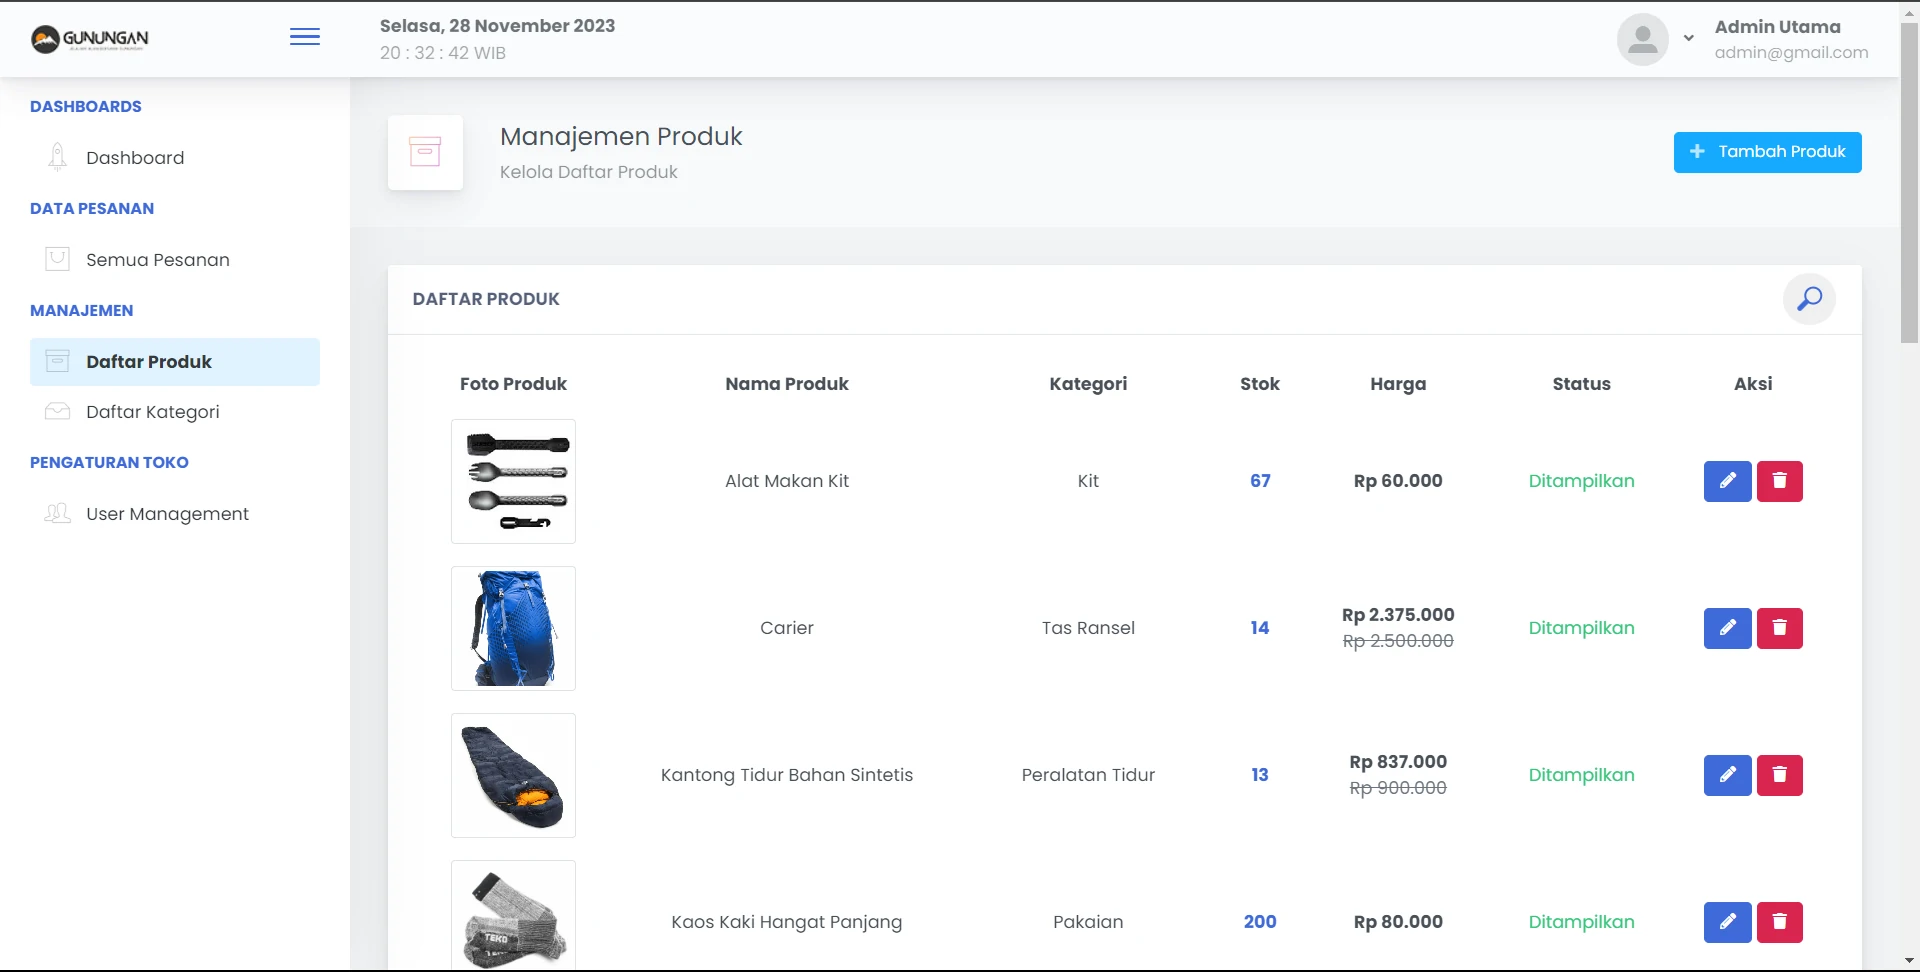Remove Kaos Kaki Hangat Panjang product
This screenshot has height=972, width=1920.
pyautogui.click(x=1779, y=922)
